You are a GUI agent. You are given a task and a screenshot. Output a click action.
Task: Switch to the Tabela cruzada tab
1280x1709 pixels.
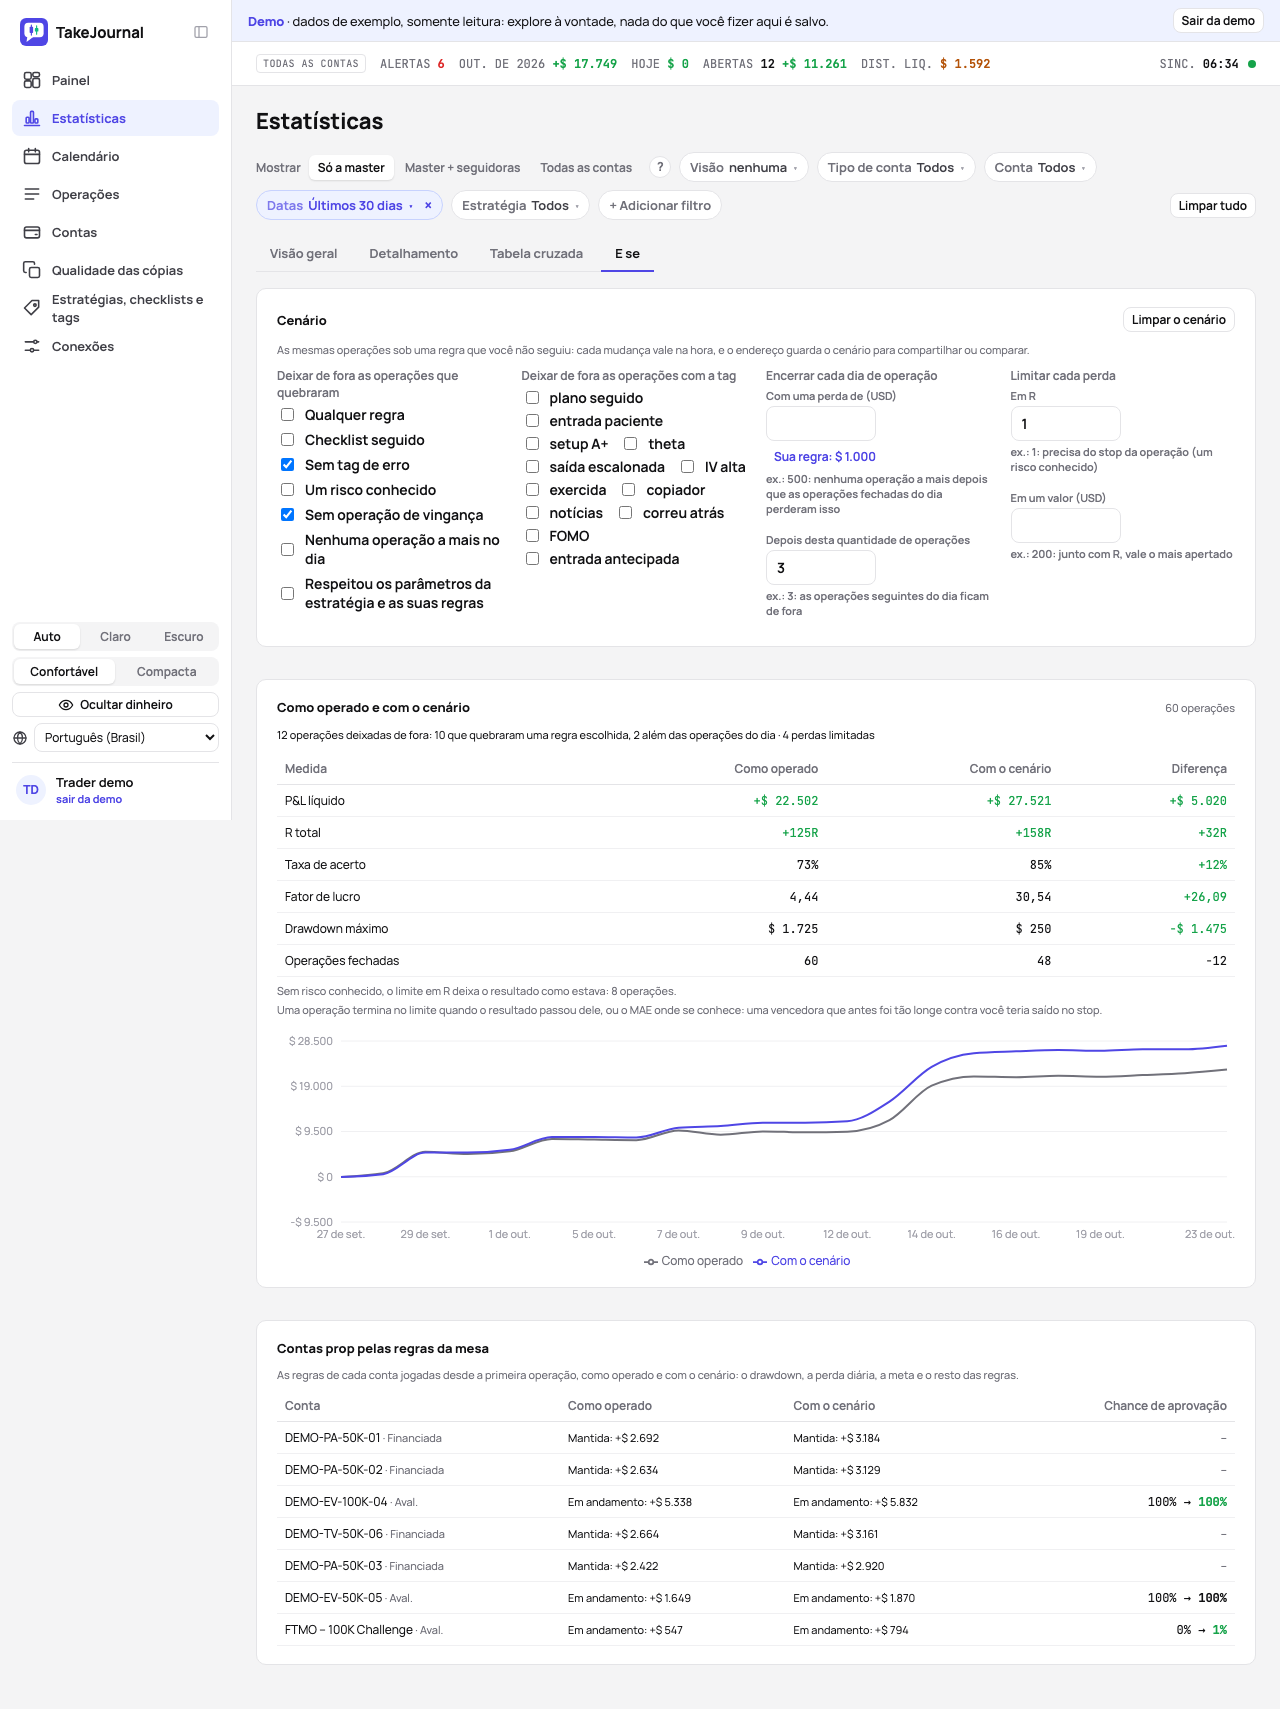coord(536,254)
